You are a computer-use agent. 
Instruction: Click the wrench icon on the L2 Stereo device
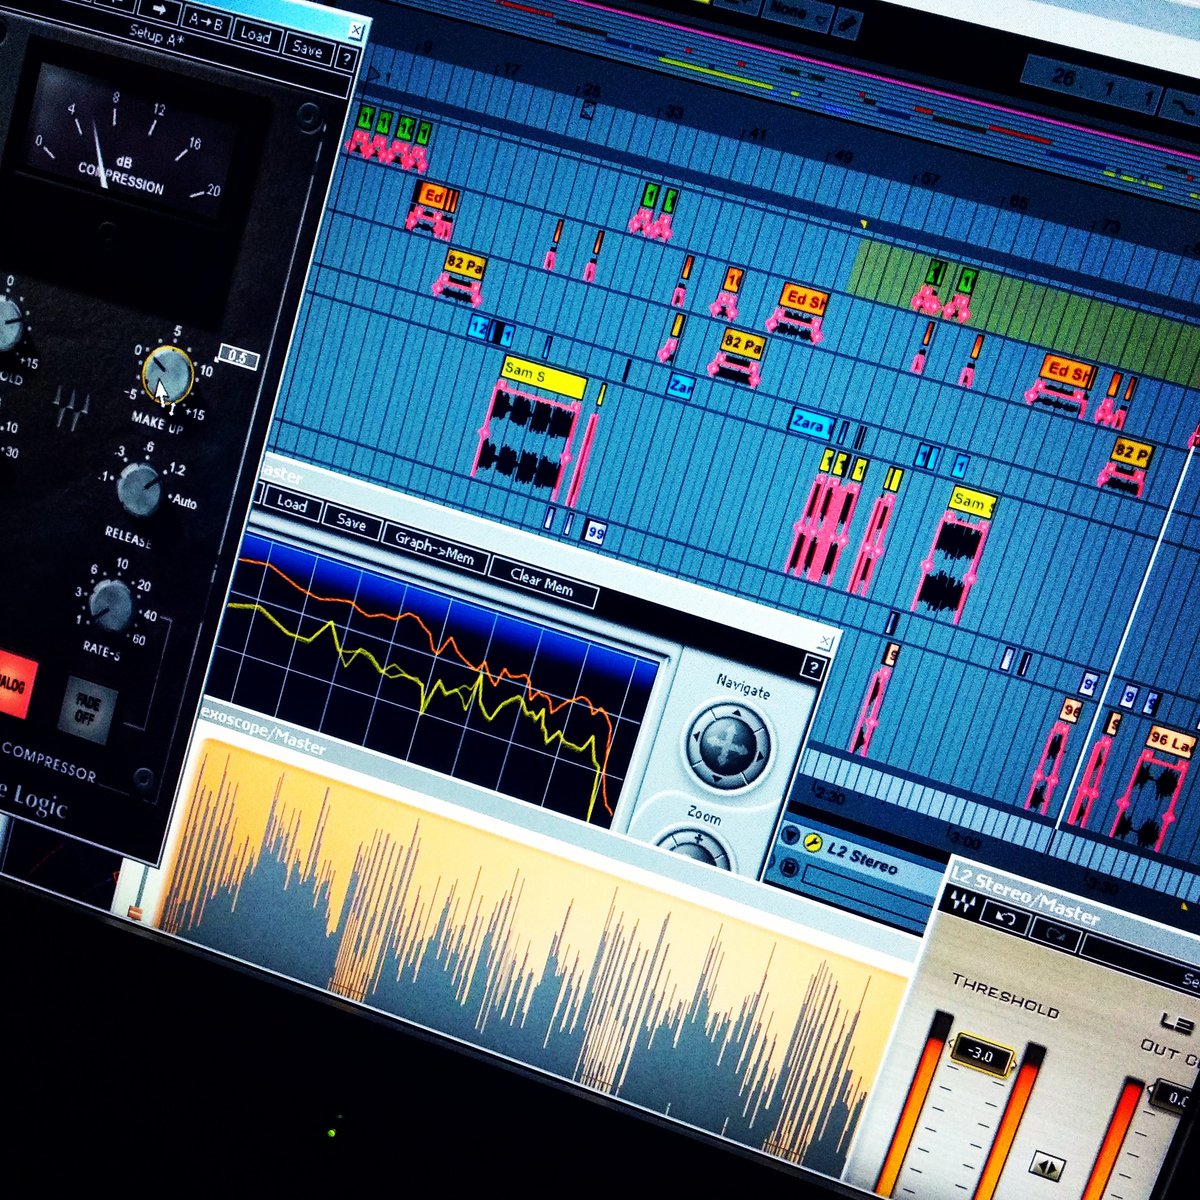pyautogui.click(x=812, y=844)
